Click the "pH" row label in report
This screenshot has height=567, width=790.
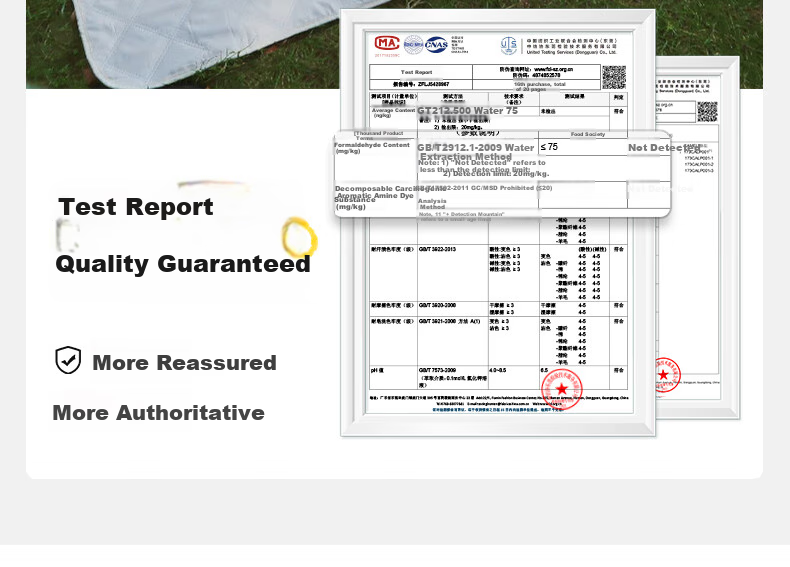pos(377,370)
